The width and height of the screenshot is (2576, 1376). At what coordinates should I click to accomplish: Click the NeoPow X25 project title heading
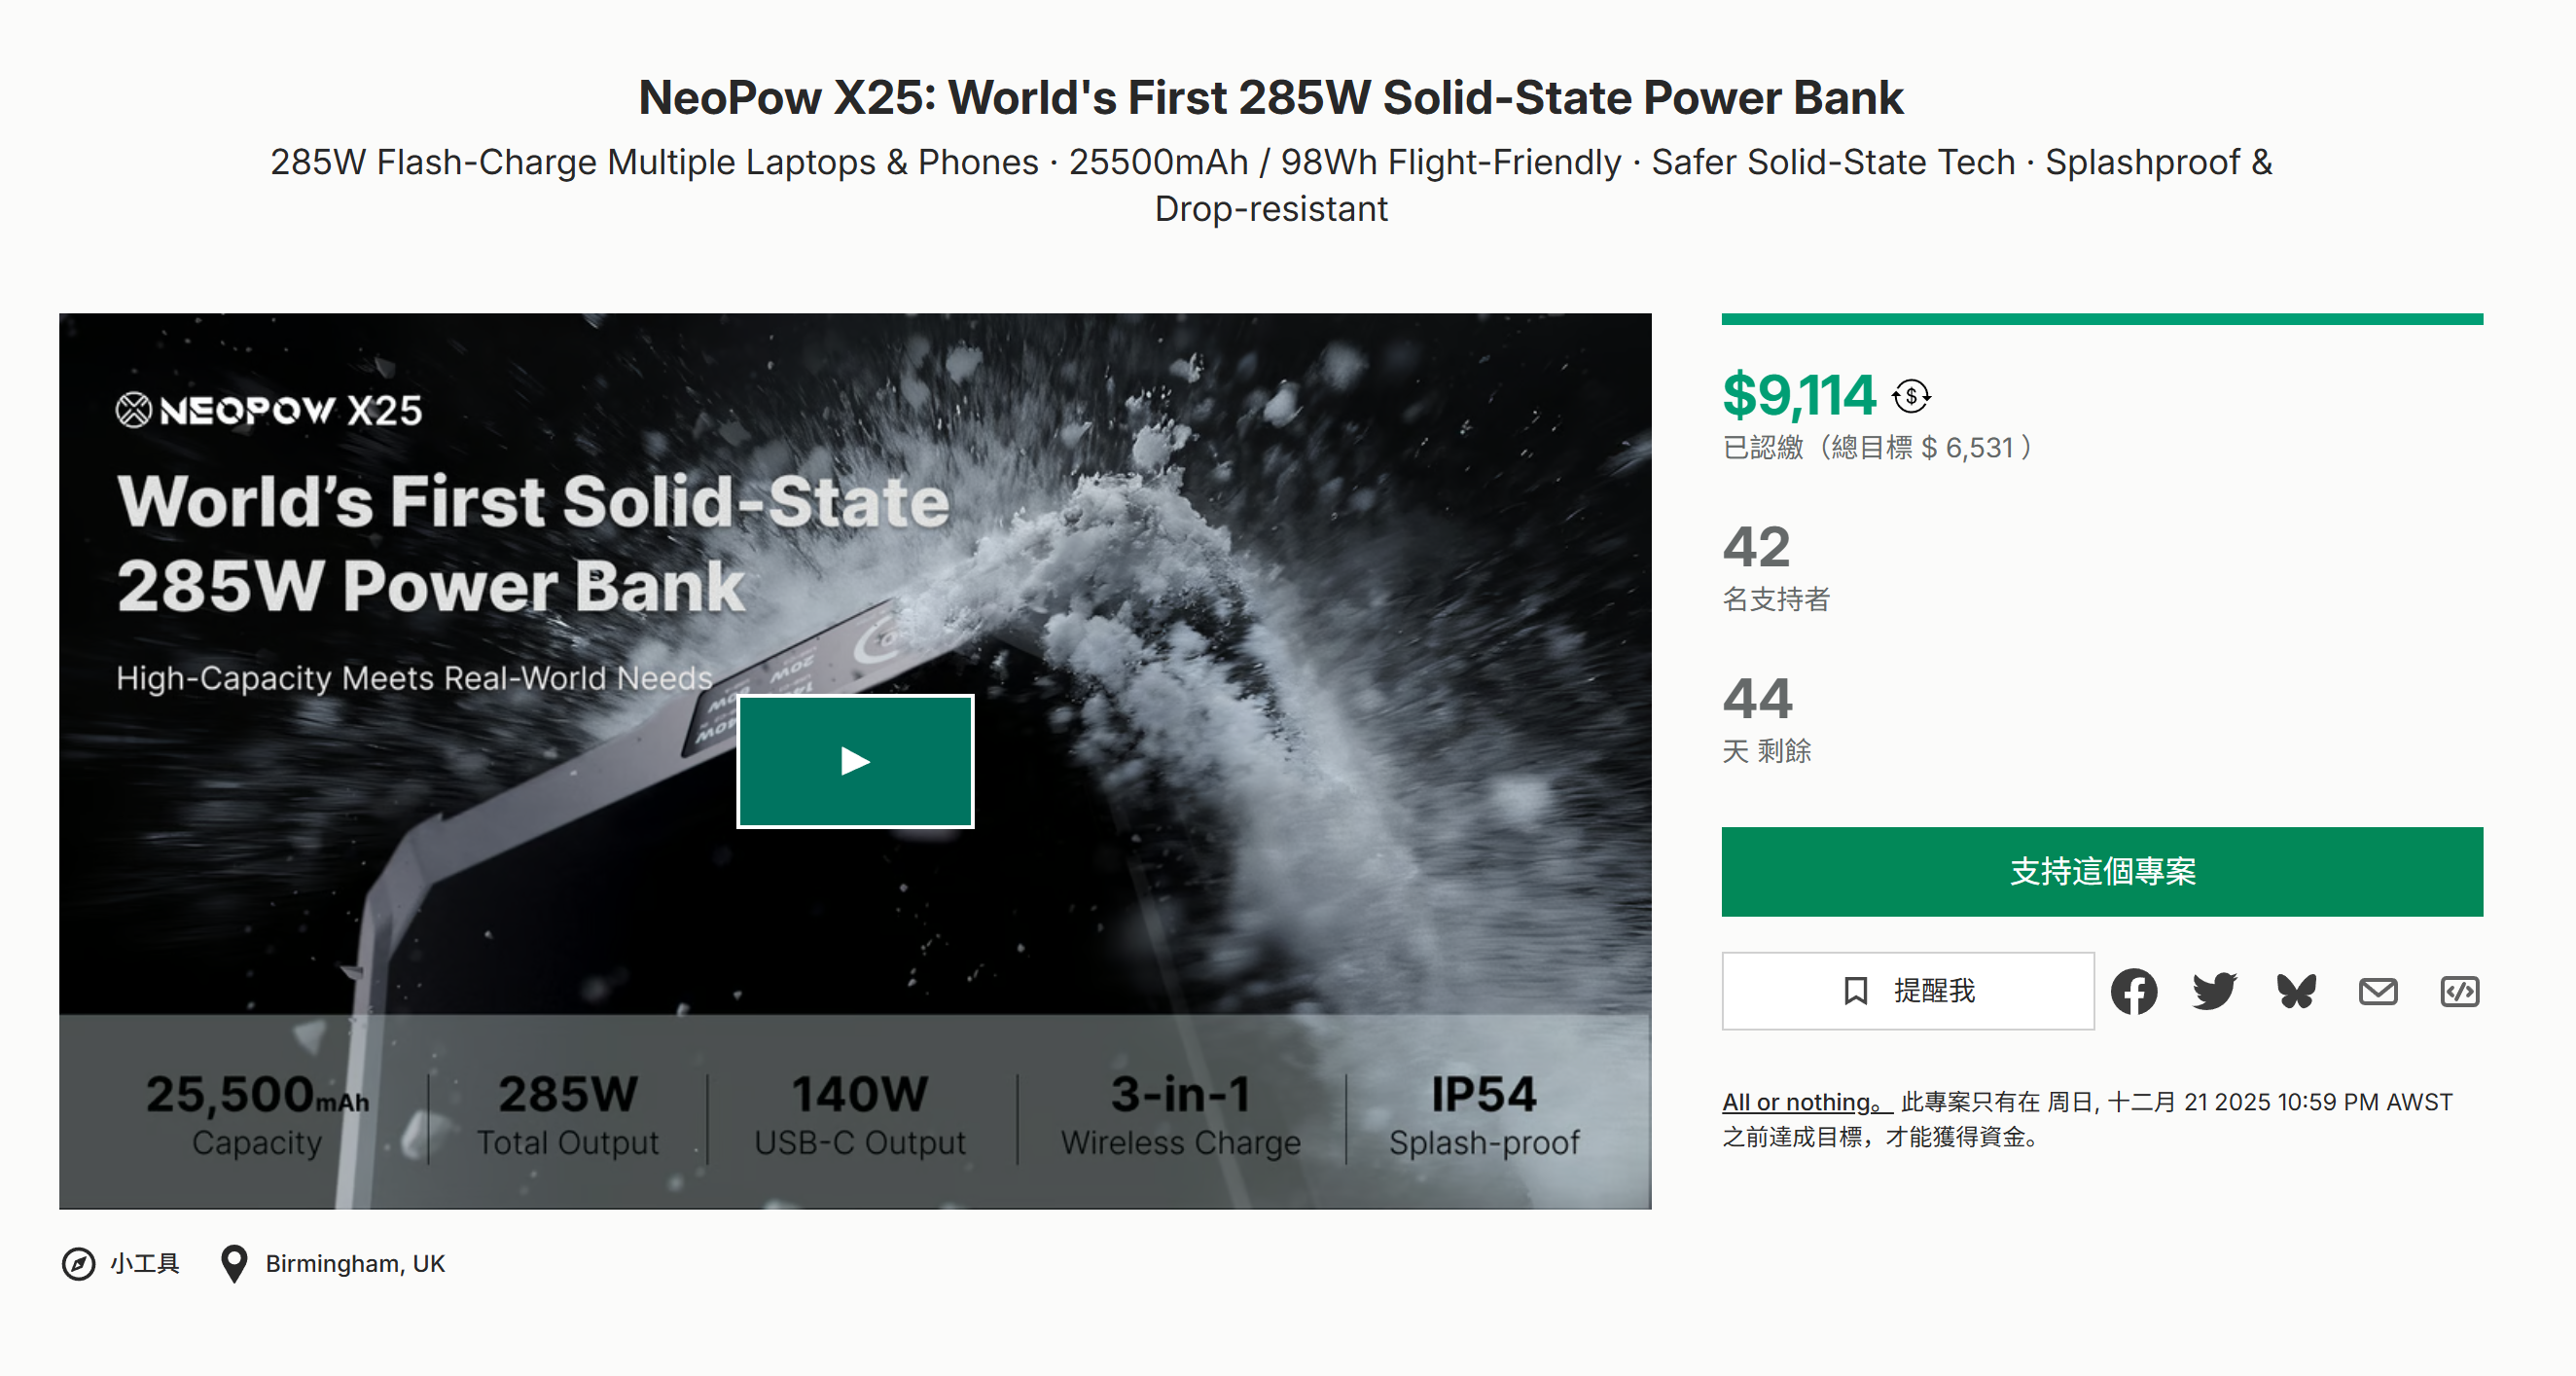point(1270,97)
